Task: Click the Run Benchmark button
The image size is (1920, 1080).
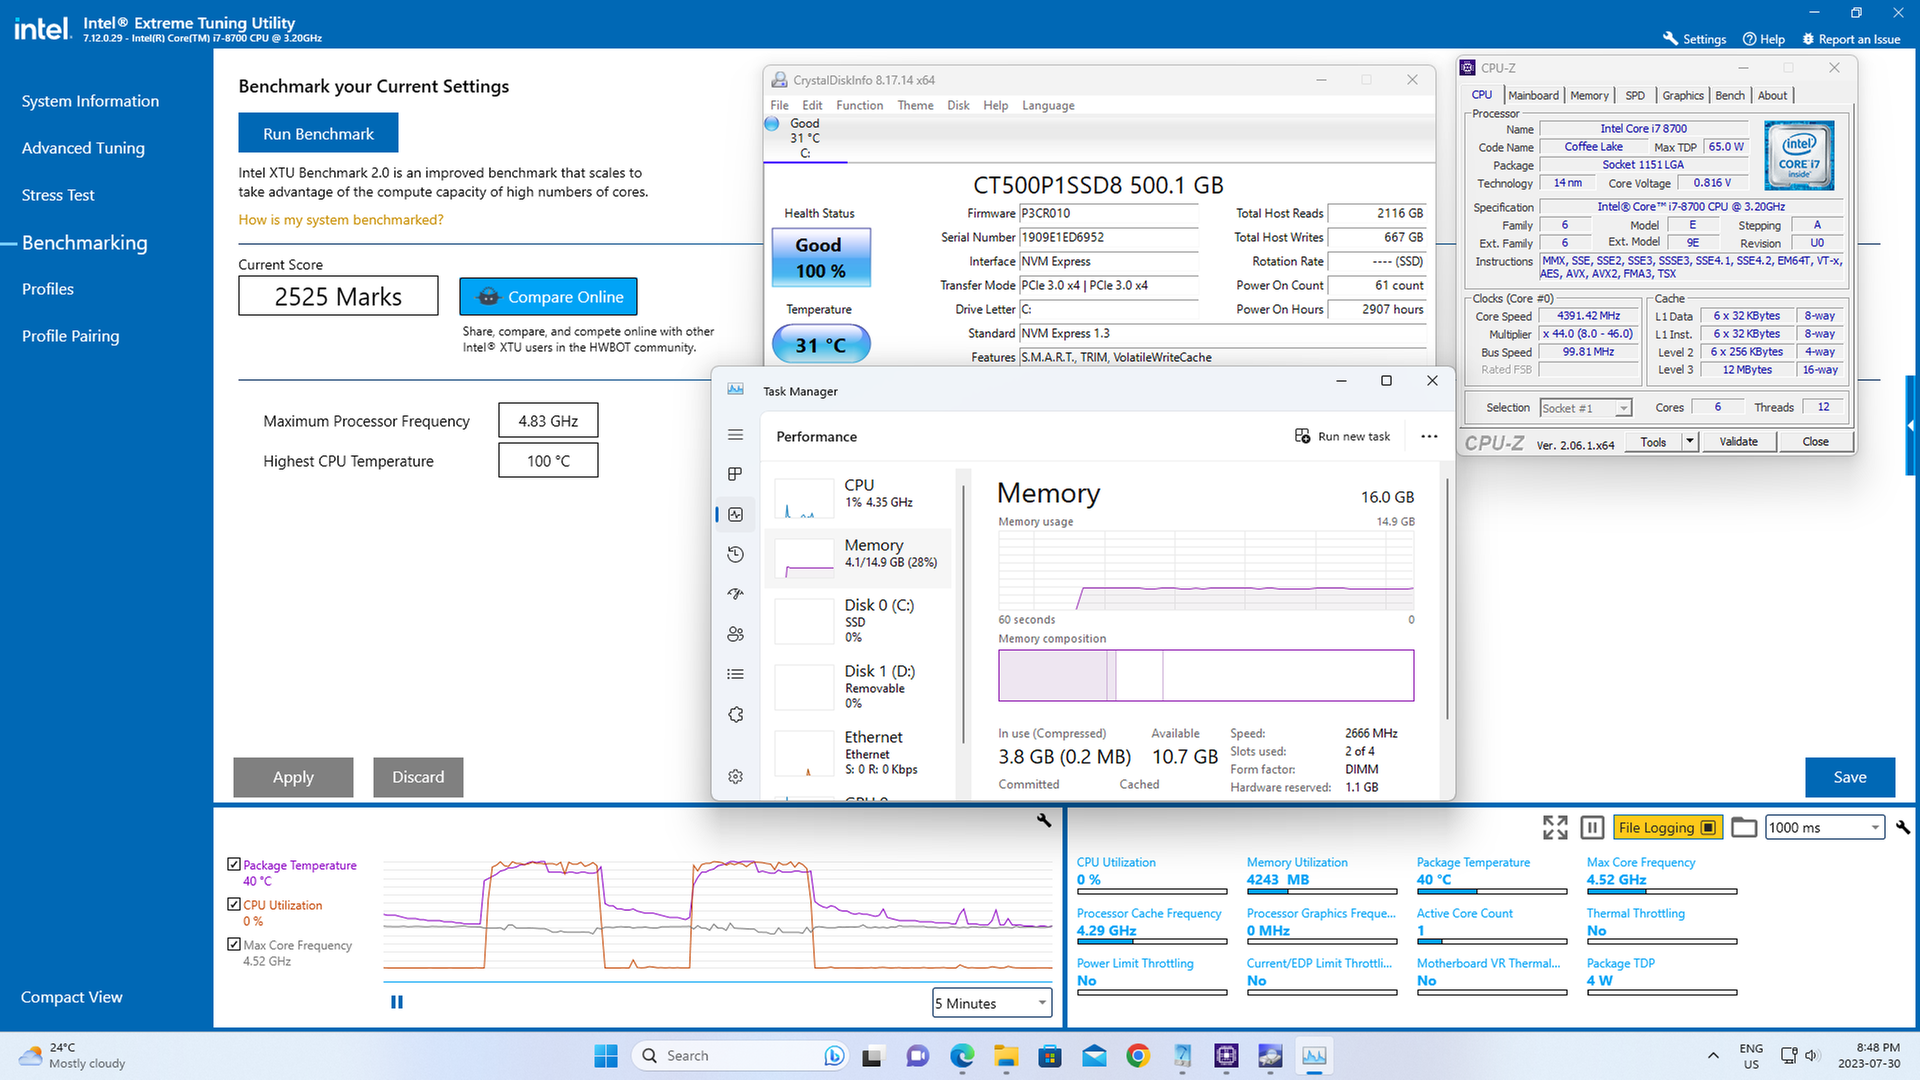Action: click(318, 133)
